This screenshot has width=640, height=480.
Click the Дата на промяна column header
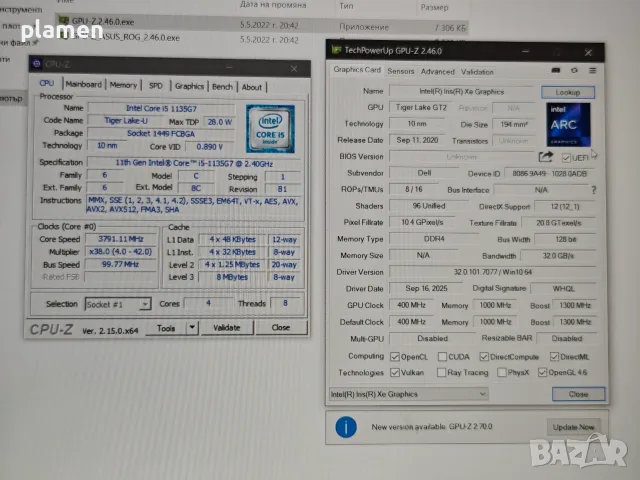click(273, 4)
